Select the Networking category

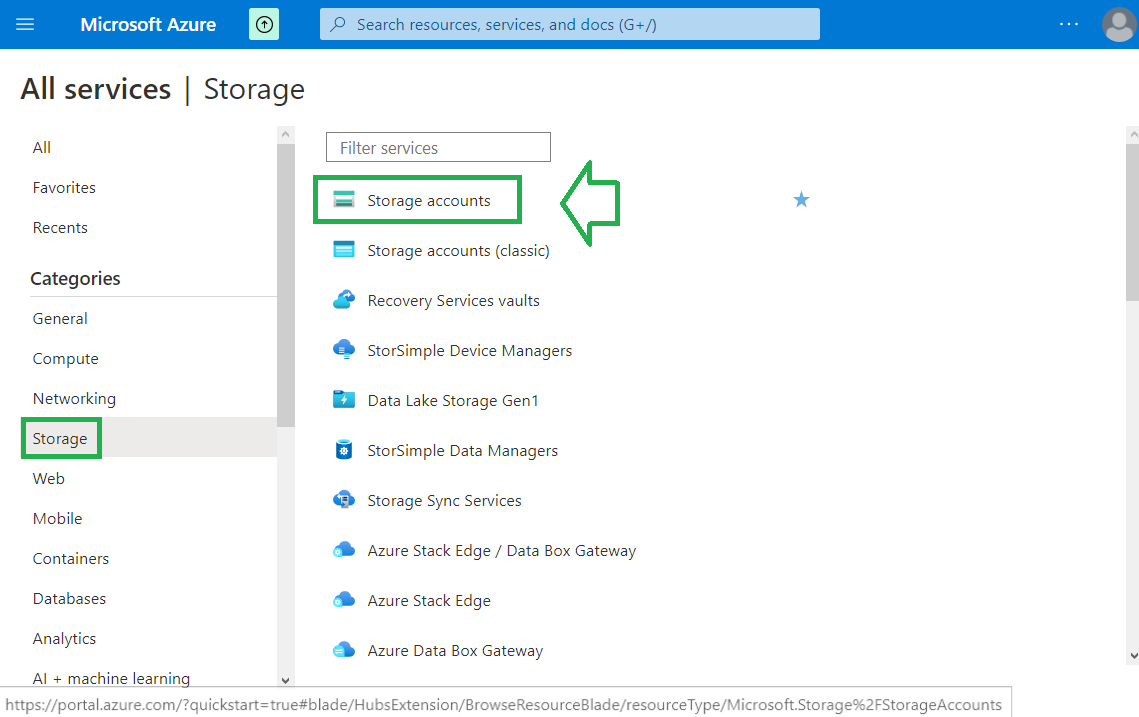(74, 399)
